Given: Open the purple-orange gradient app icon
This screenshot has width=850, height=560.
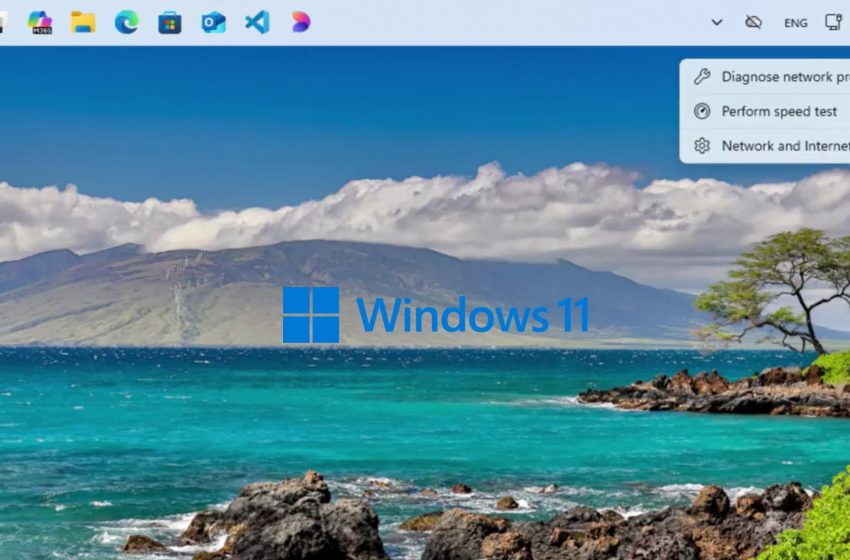Looking at the screenshot, I should point(301,22).
